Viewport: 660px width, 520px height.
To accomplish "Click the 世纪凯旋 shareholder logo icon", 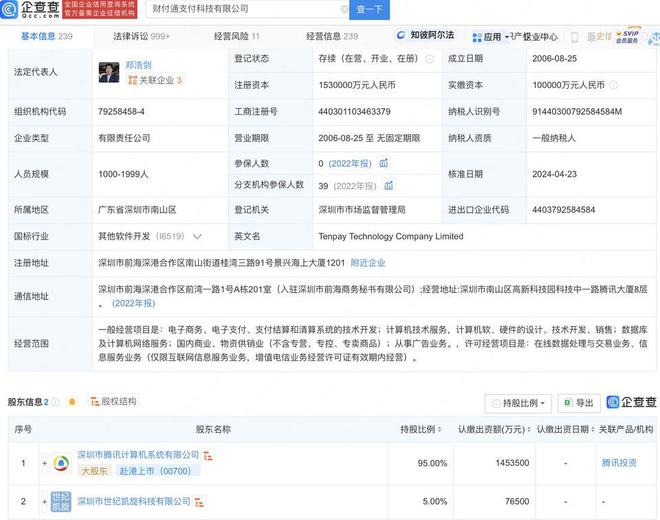I will (x=61, y=501).
